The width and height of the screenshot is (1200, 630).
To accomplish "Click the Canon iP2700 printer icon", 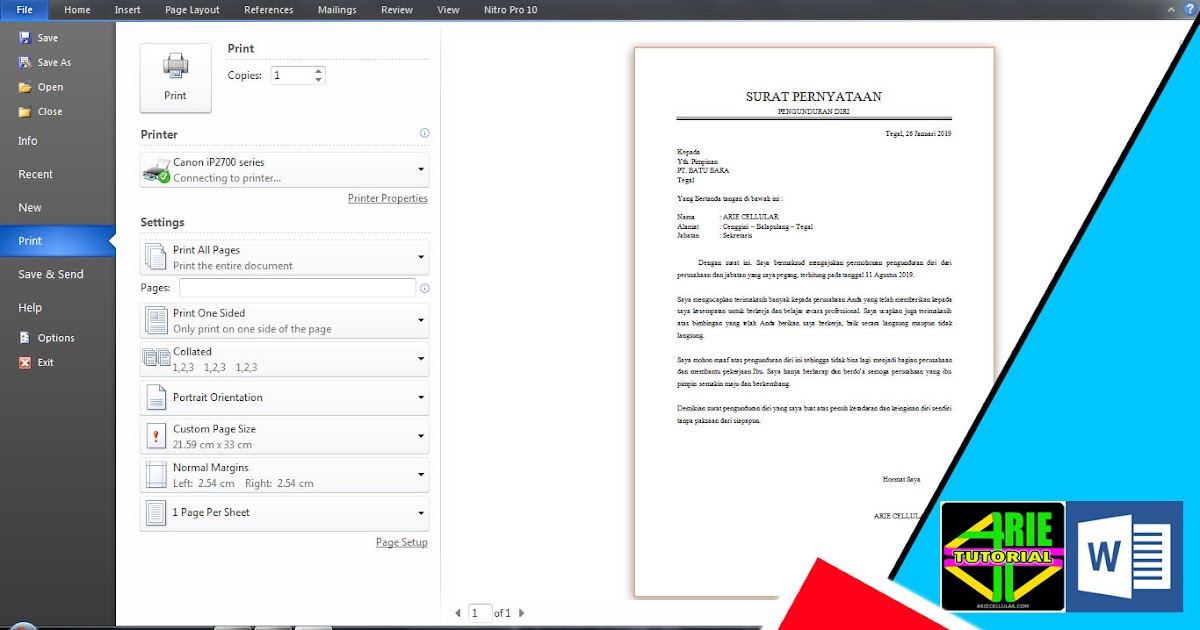I will click(x=157, y=170).
